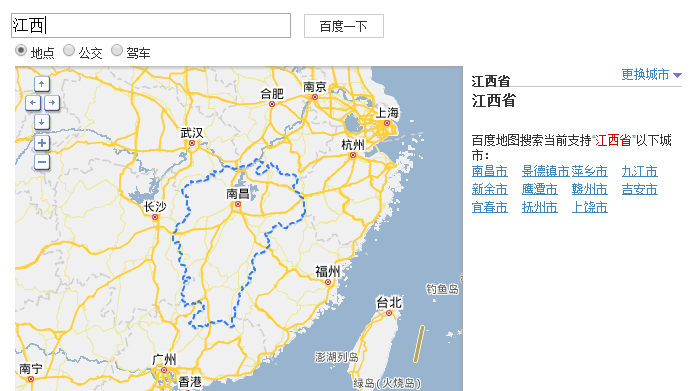
Task: Open the 上饶市 city link
Action: point(589,207)
